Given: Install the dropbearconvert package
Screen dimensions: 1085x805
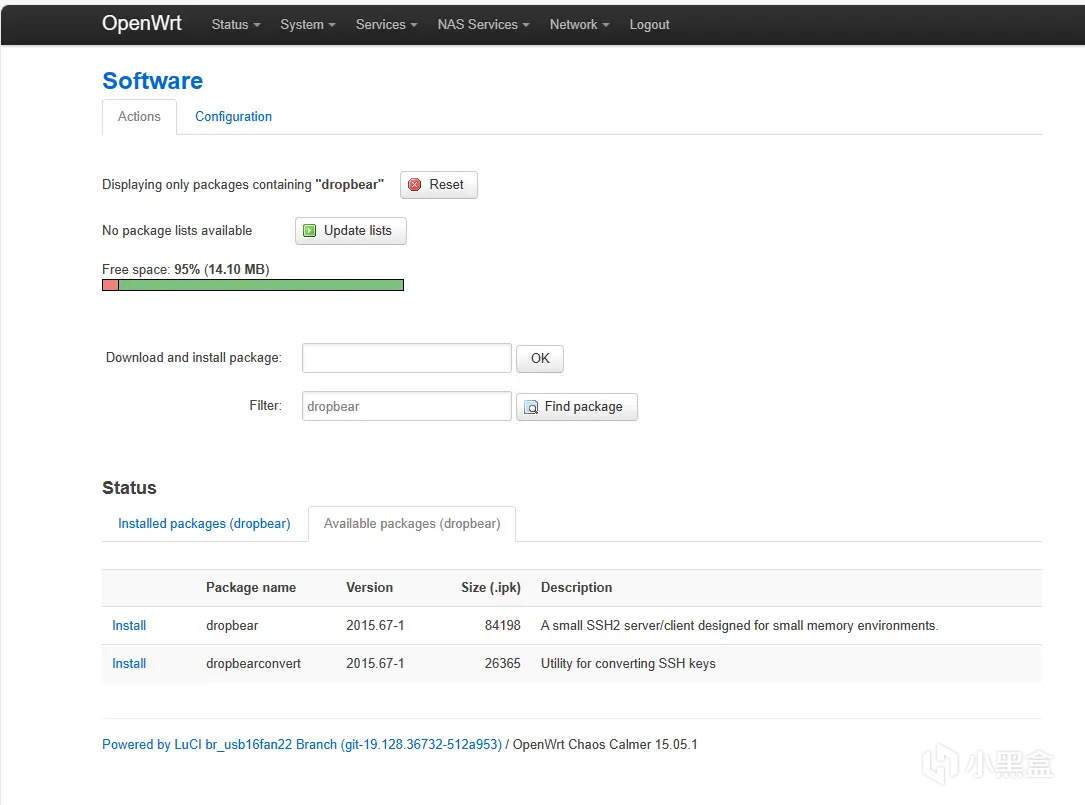Looking at the screenshot, I should click(x=129, y=664).
